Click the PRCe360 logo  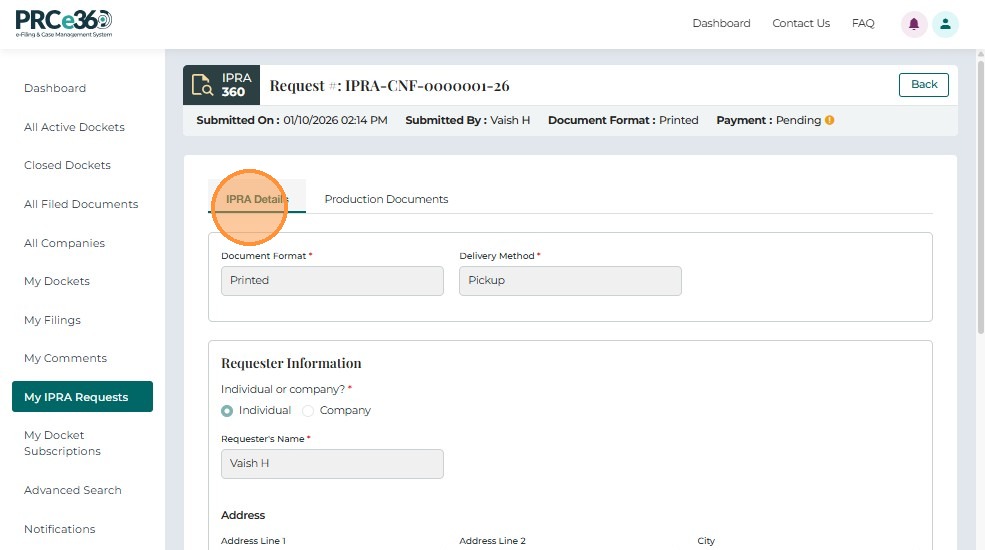(64, 23)
